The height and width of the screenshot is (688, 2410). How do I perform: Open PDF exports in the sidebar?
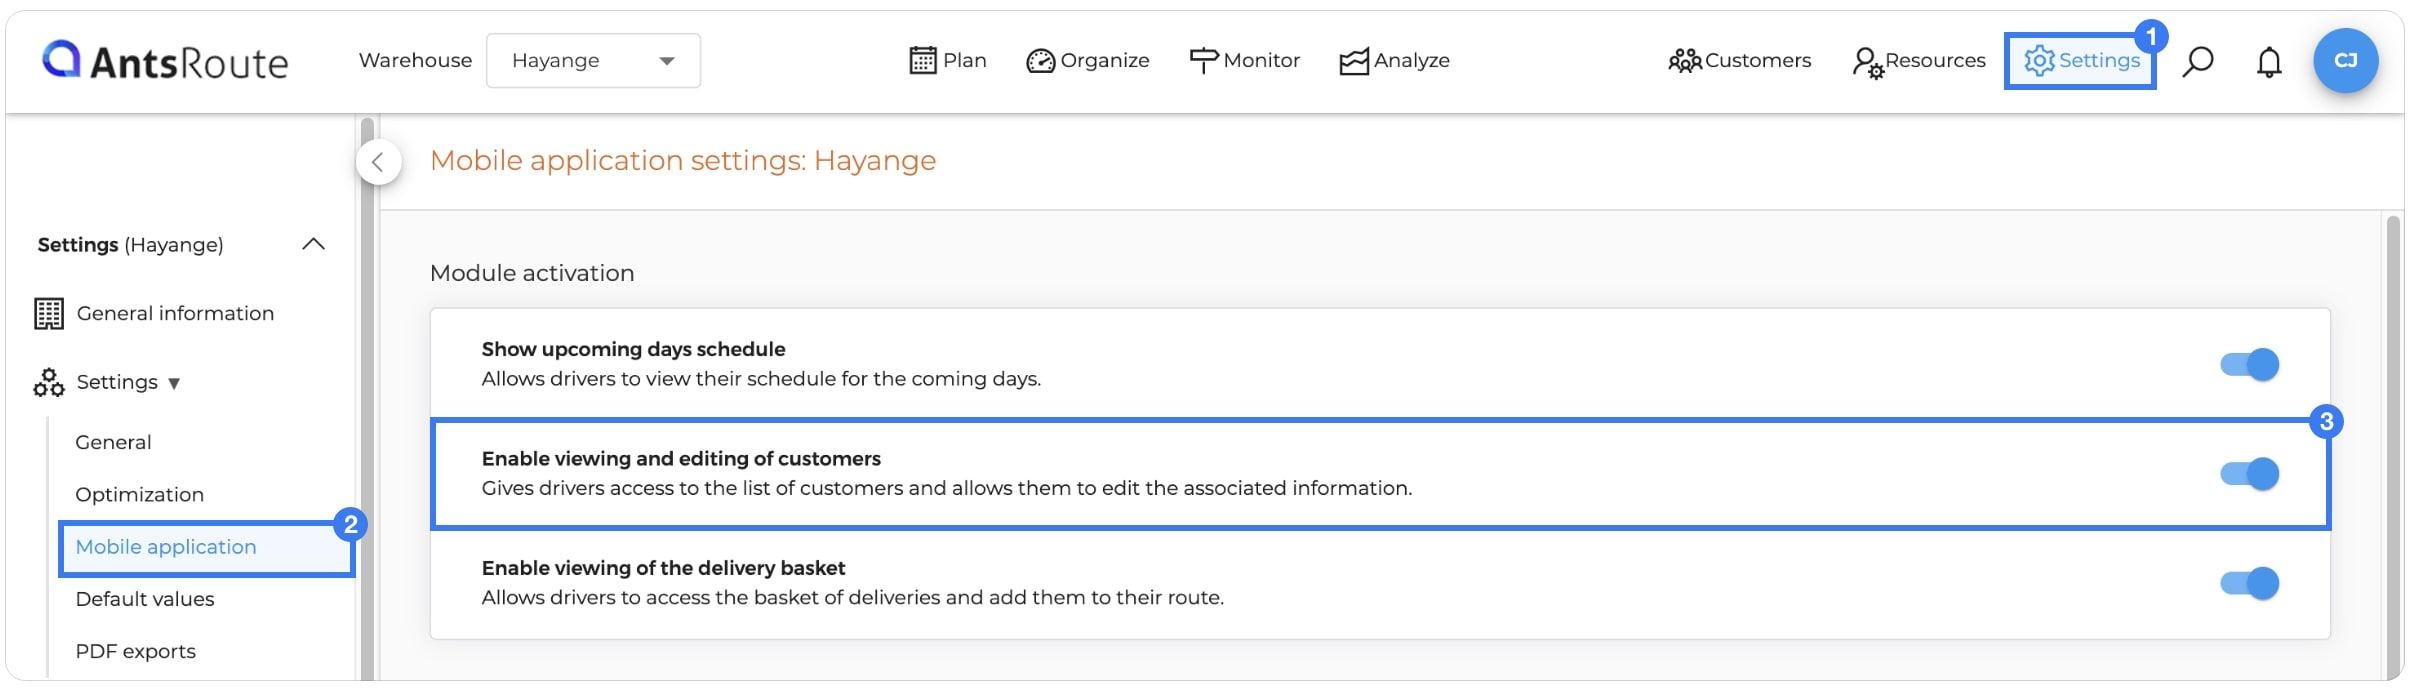tap(135, 651)
